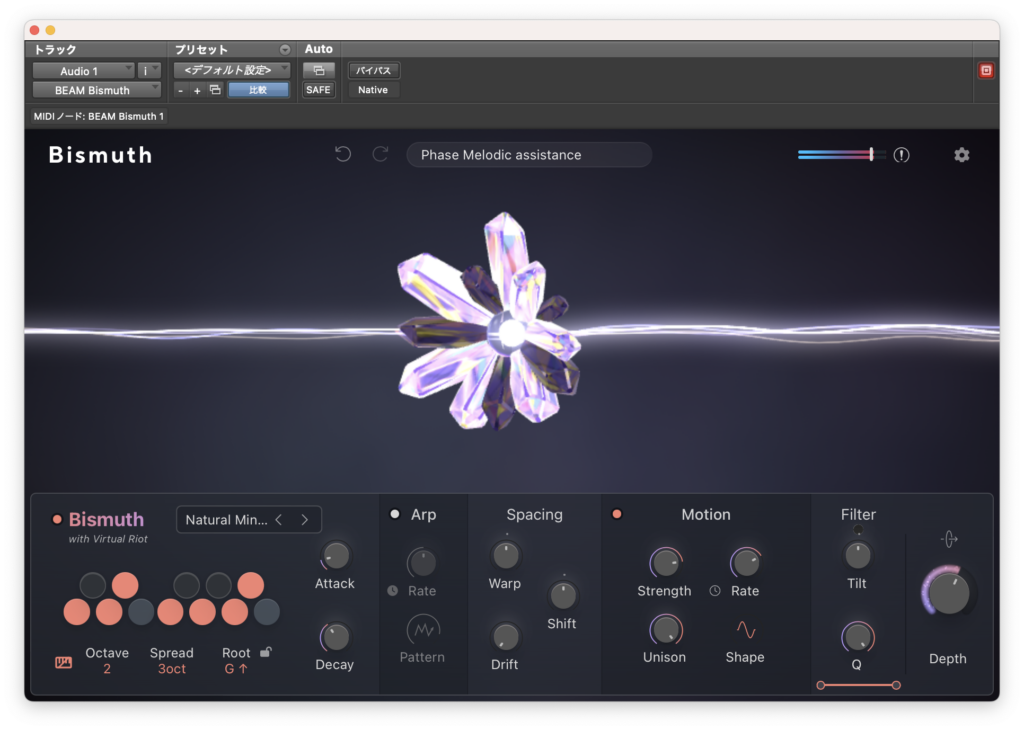This screenshot has width=1024, height=730.
Task: Click the Motion Shape sine wave icon
Action: click(x=746, y=629)
